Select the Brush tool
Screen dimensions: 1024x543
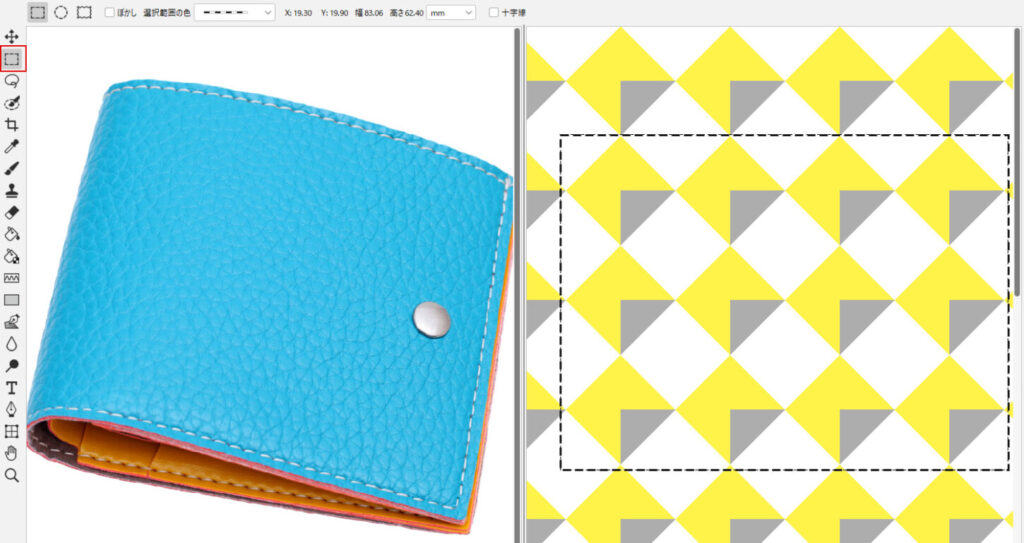click(12, 169)
